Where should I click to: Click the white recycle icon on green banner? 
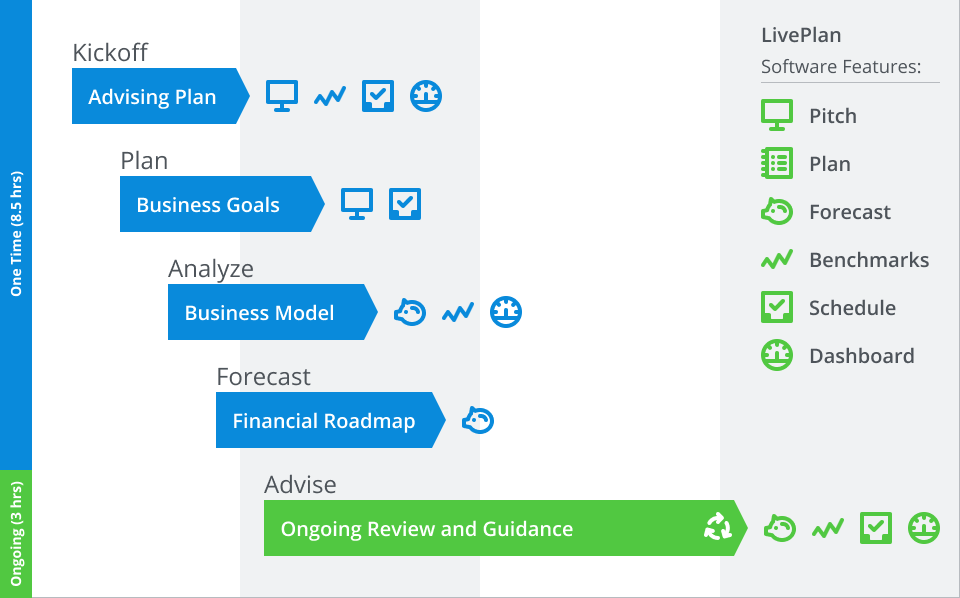[x=717, y=528]
